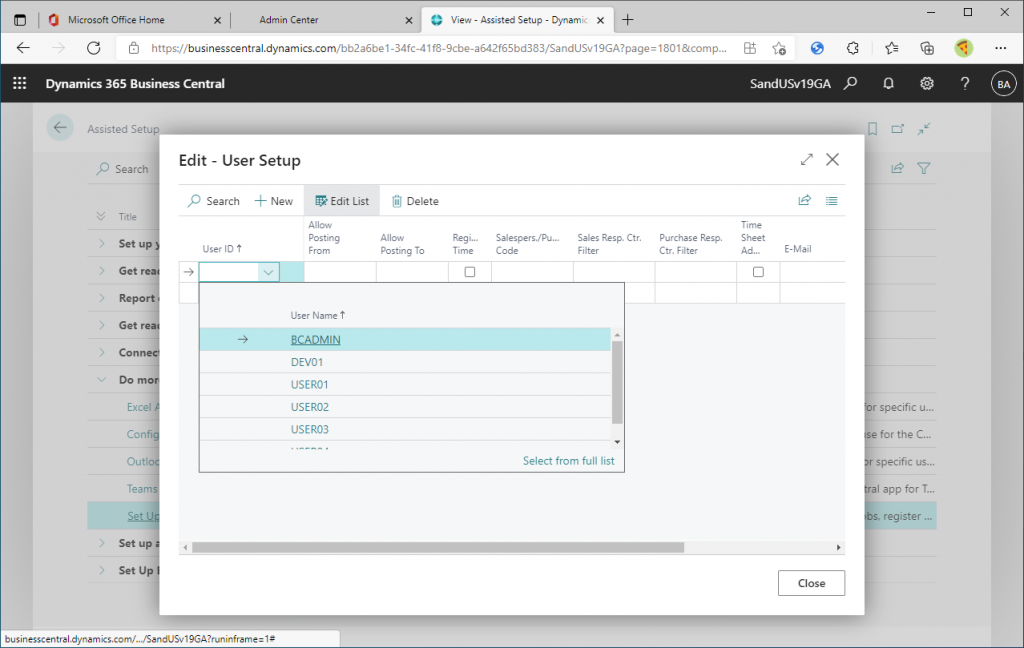Expand the Report row in Assisted Setup
This screenshot has width=1024, height=648.
[x=102, y=298]
